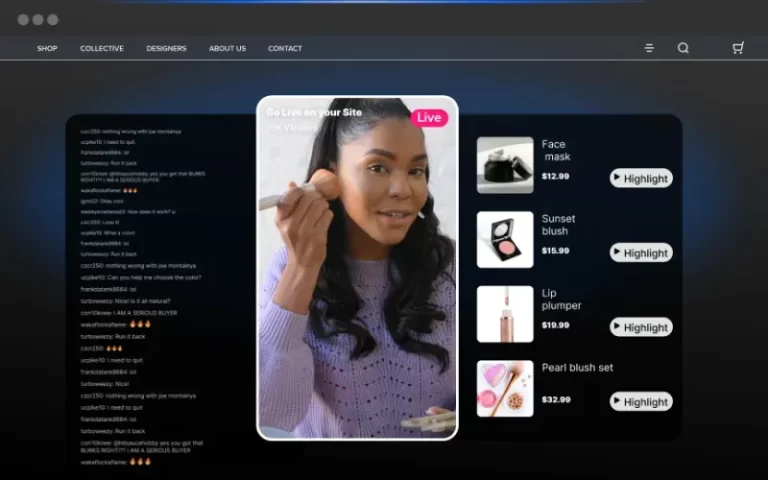Select the Lip plumper product thumbnail
Viewport: 768px width, 480px height.
(505, 314)
